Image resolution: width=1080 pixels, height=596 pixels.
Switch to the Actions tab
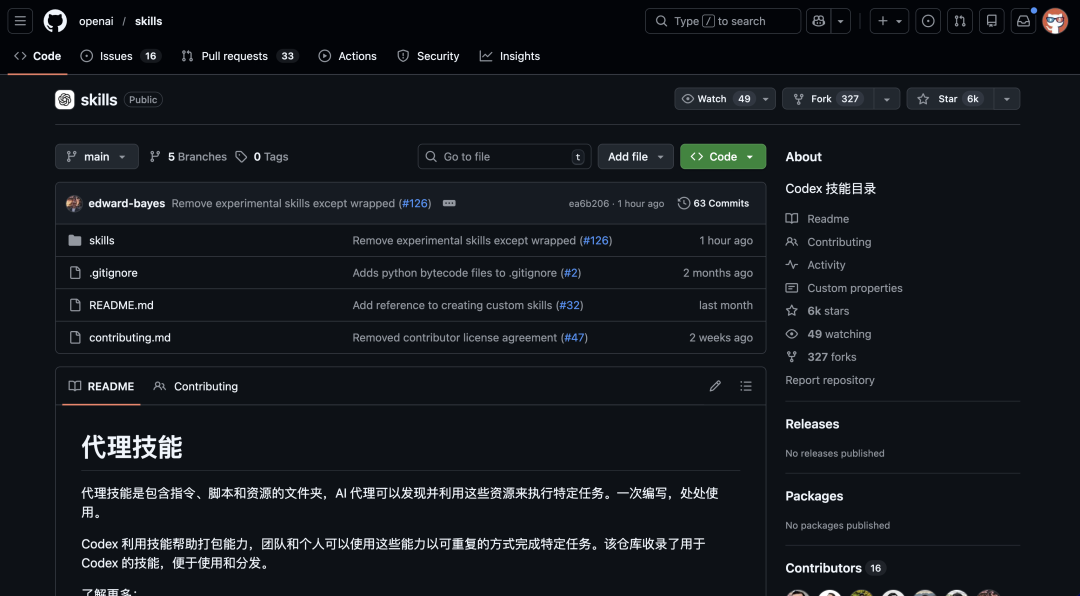pyautogui.click(x=347, y=56)
